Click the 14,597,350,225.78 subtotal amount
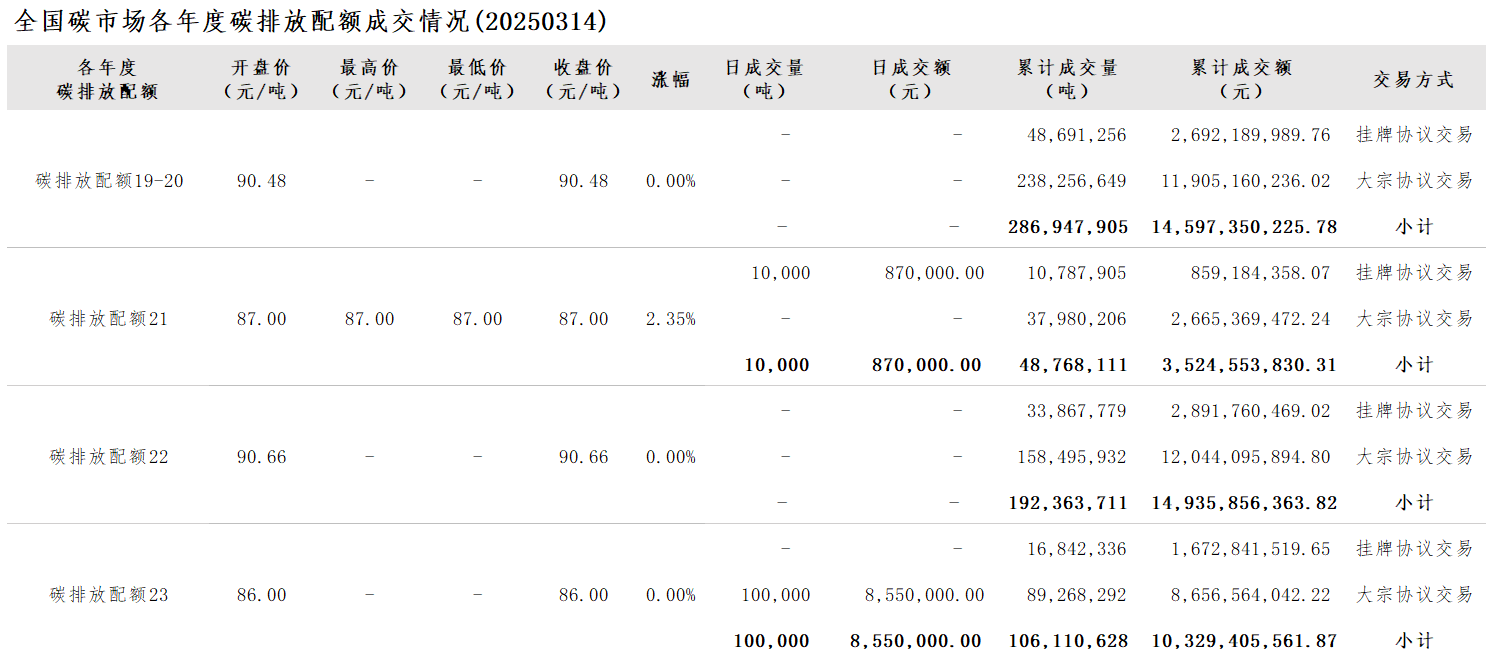Viewport: 1497px width, 662px height. click(x=1244, y=227)
